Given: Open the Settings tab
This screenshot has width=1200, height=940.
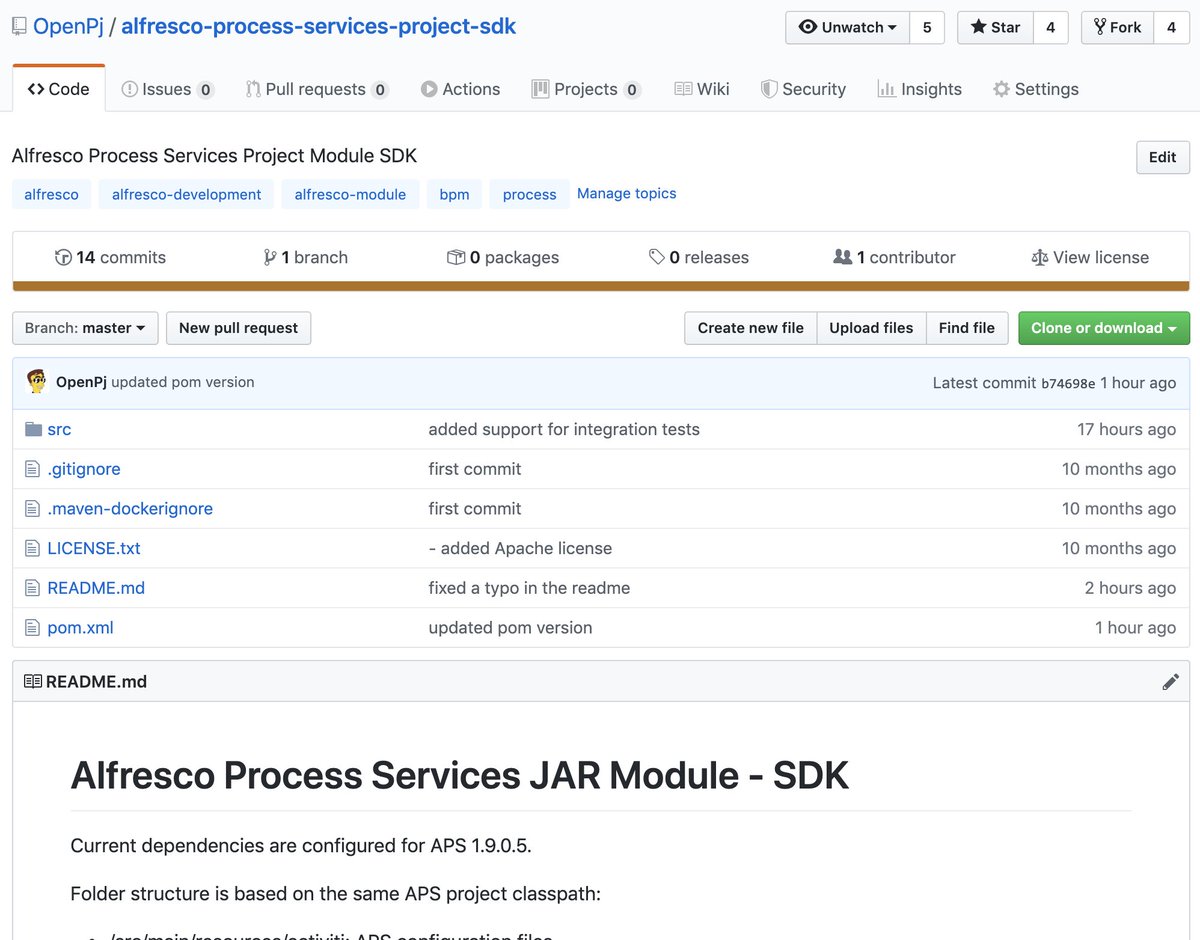Looking at the screenshot, I should click(1036, 89).
